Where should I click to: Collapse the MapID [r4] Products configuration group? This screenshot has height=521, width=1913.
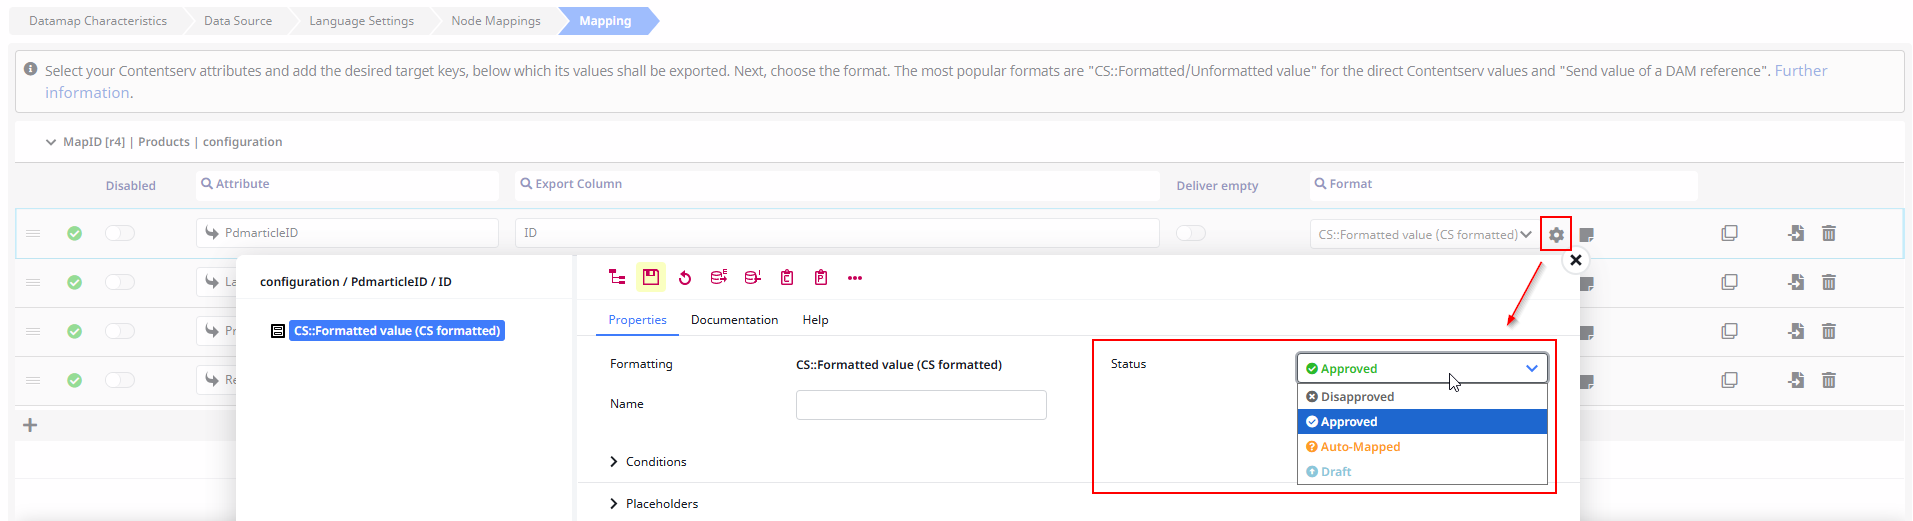[51, 142]
